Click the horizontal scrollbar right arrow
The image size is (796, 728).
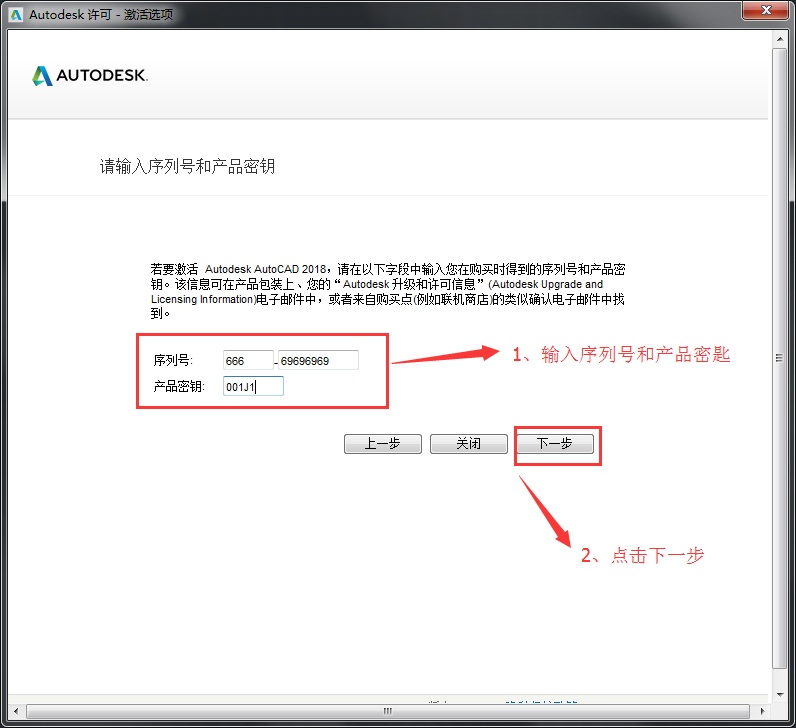point(763,711)
